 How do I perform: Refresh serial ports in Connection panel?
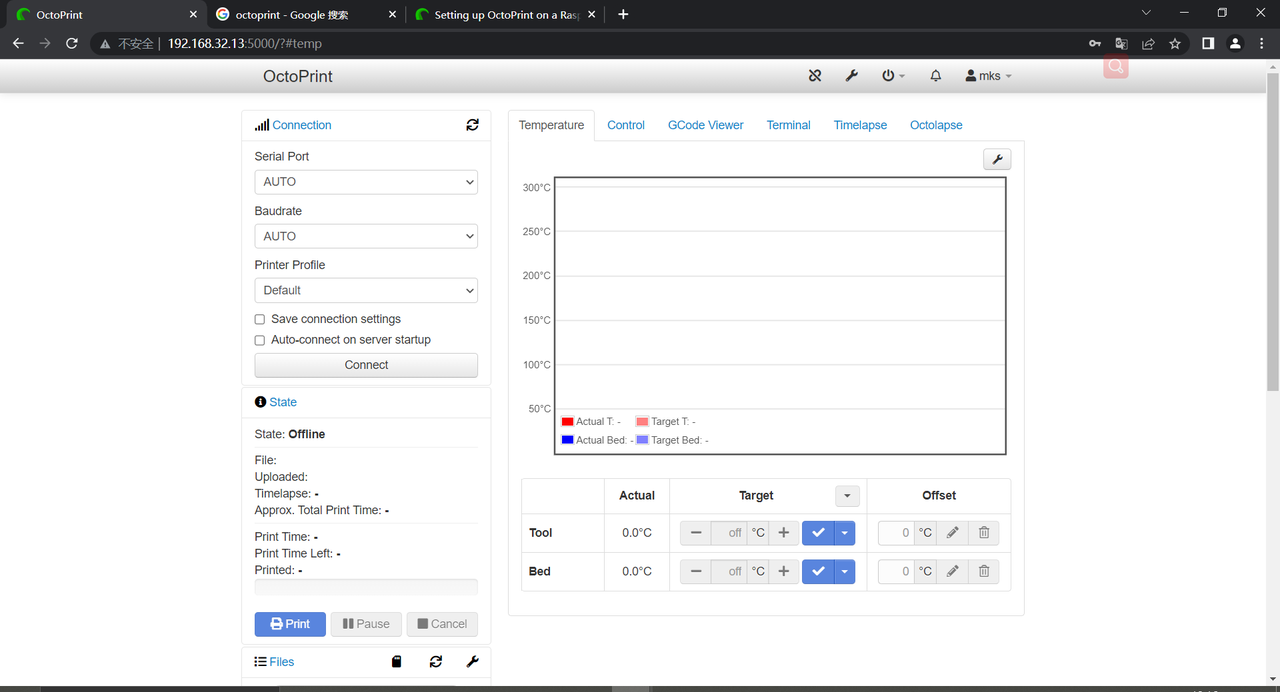tap(472, 125)
